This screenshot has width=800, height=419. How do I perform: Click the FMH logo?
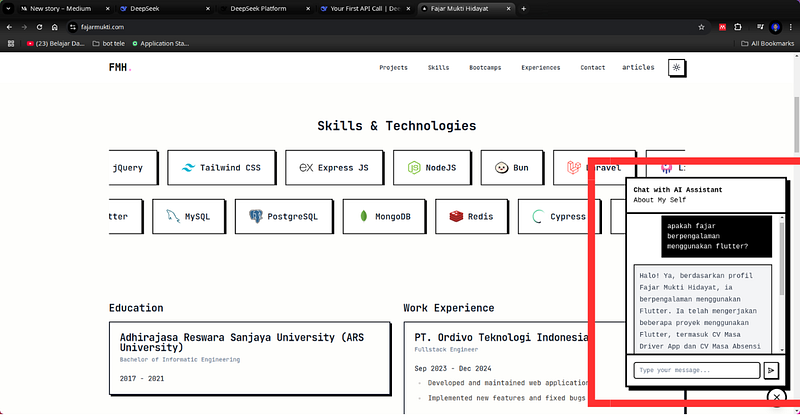120,67
